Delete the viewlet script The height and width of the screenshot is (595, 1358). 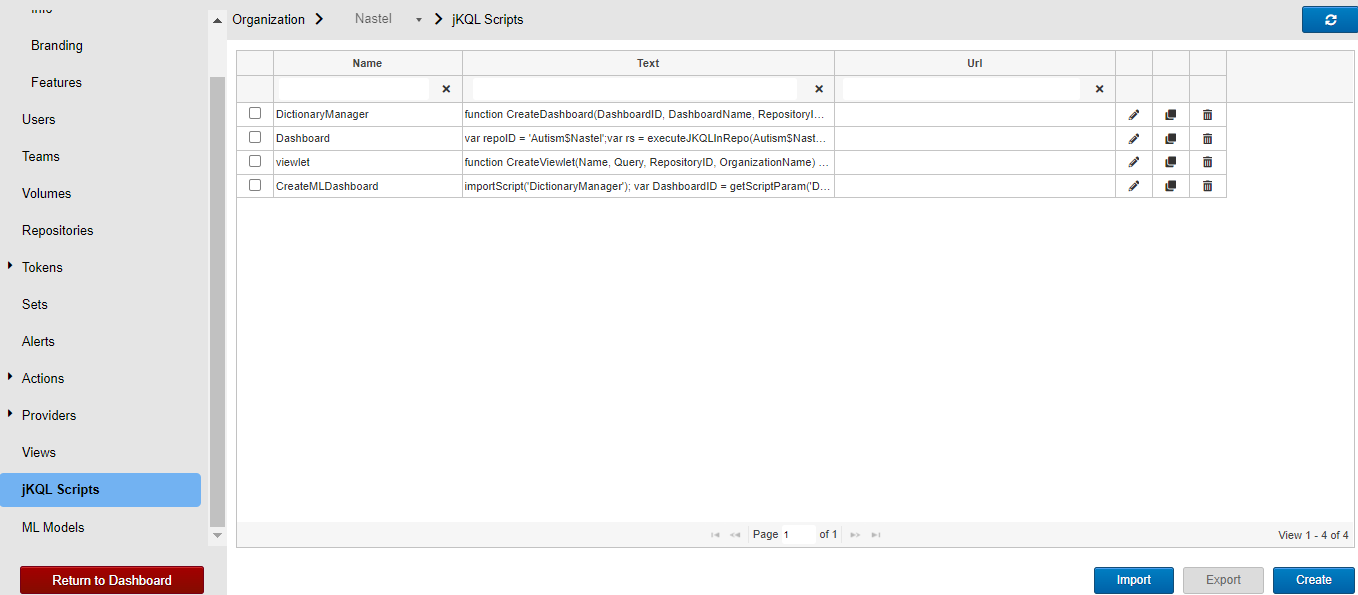tap(1207, 162)
